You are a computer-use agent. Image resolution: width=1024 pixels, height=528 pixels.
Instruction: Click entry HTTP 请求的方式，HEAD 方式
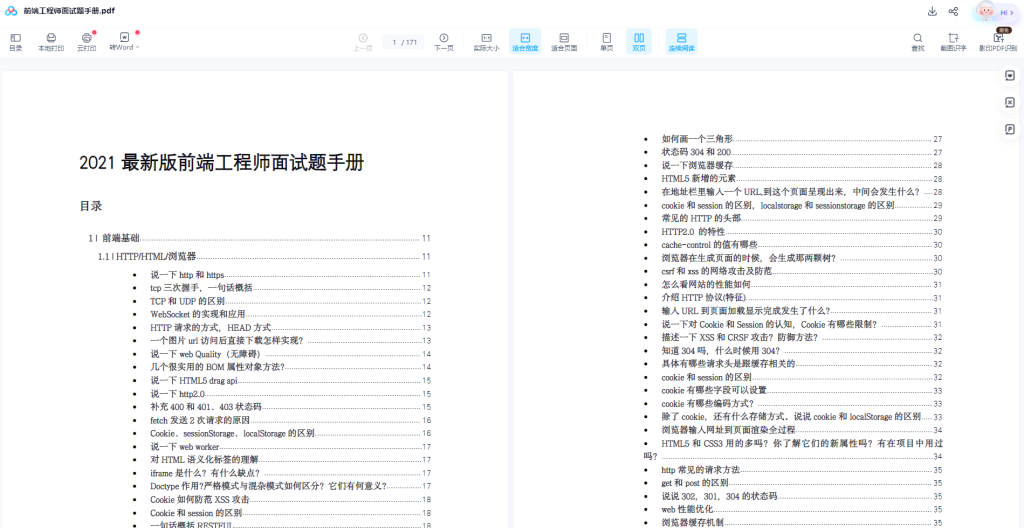[290, 327]
